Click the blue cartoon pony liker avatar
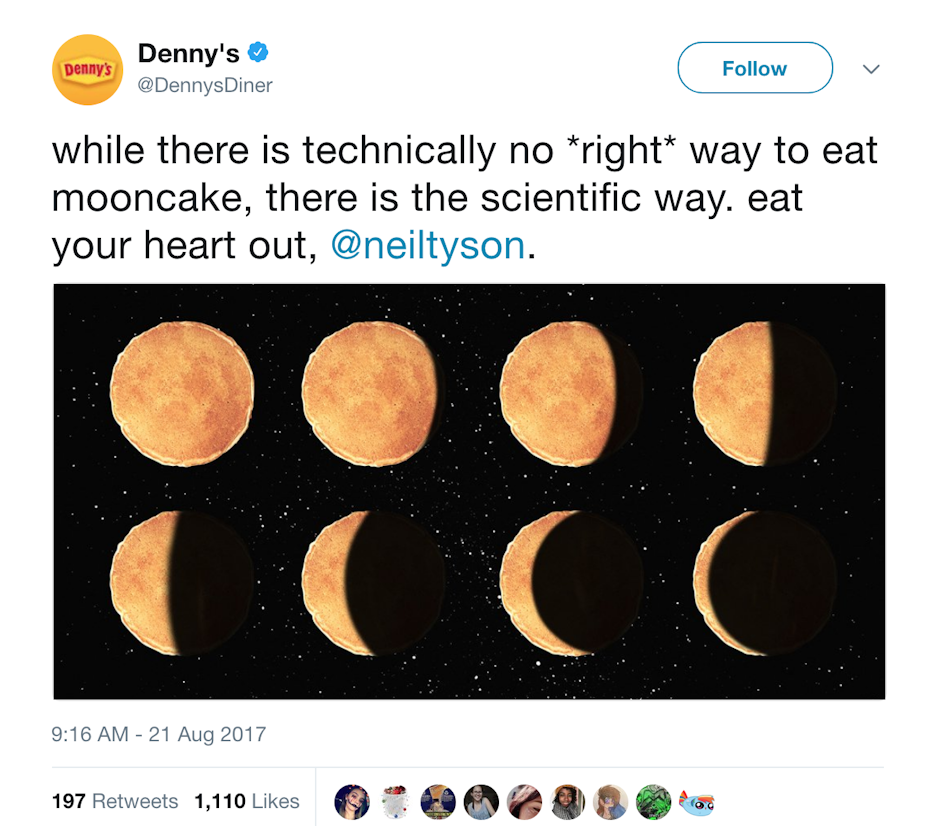 pos(697,801)
